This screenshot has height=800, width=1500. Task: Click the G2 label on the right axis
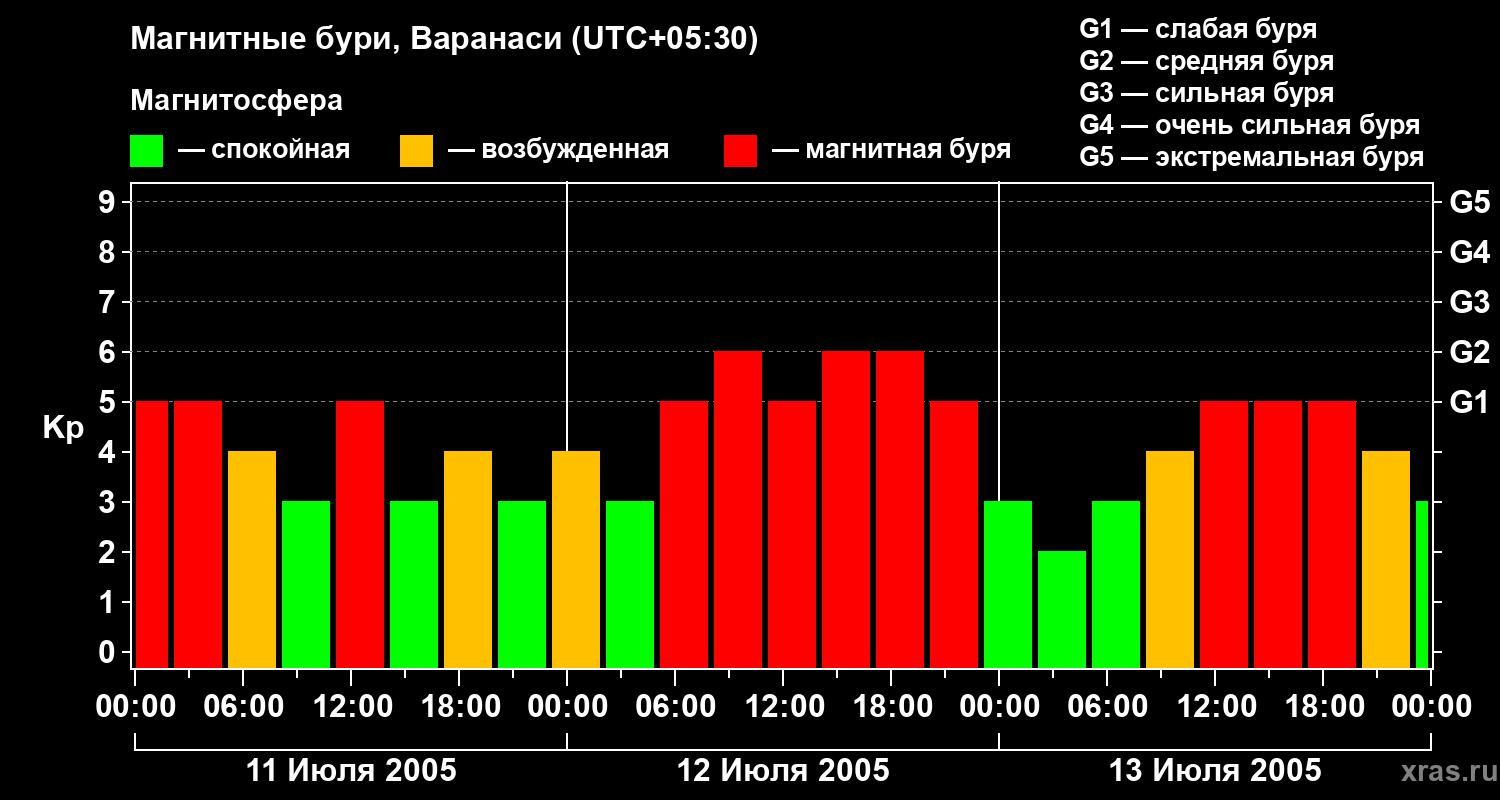[1470, 352]
